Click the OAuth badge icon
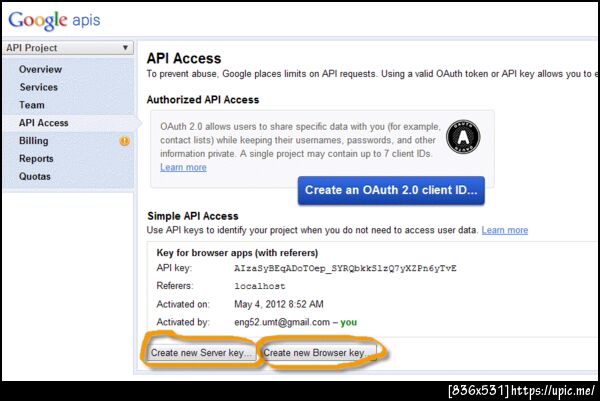This screenshot has height=401, width=600. 463,137
